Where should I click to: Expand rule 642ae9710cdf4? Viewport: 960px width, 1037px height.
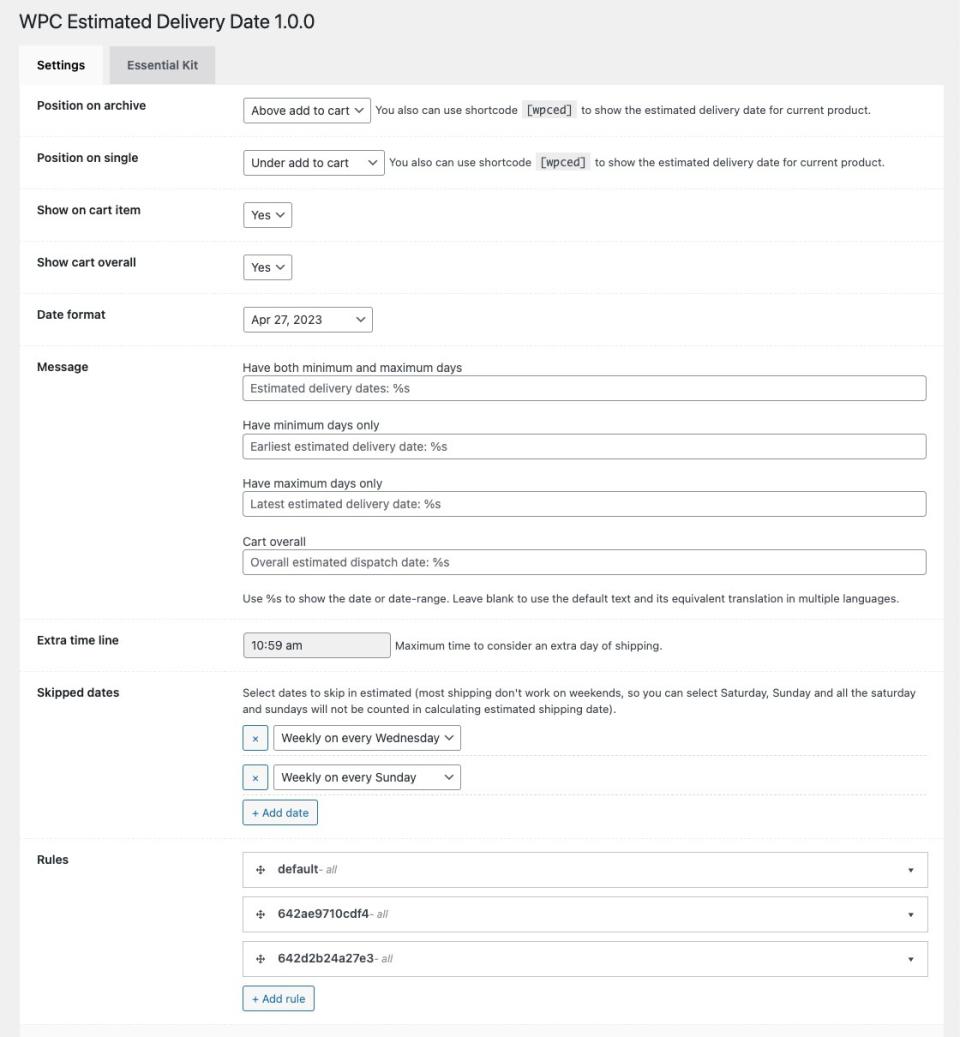911,913
